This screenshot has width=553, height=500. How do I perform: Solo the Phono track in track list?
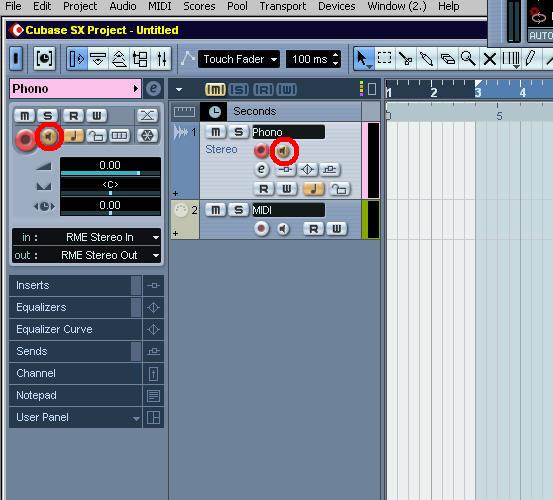click(238, 132)
